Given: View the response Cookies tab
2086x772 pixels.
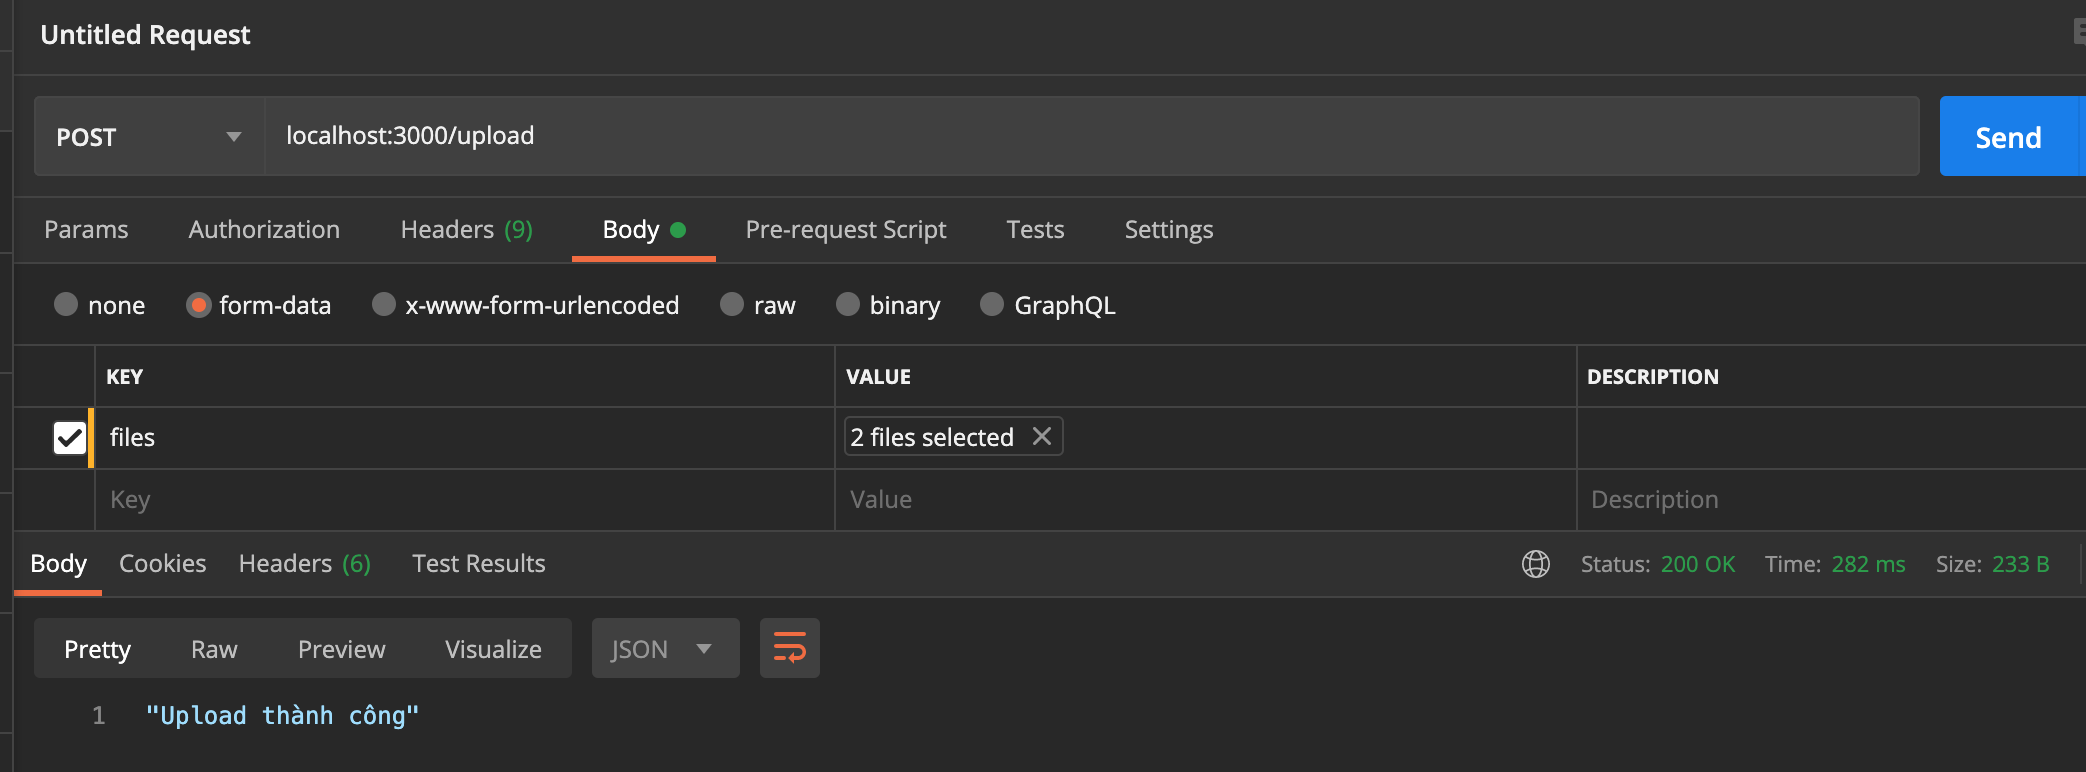Looking at the screenshot, I should click(162, 564).
